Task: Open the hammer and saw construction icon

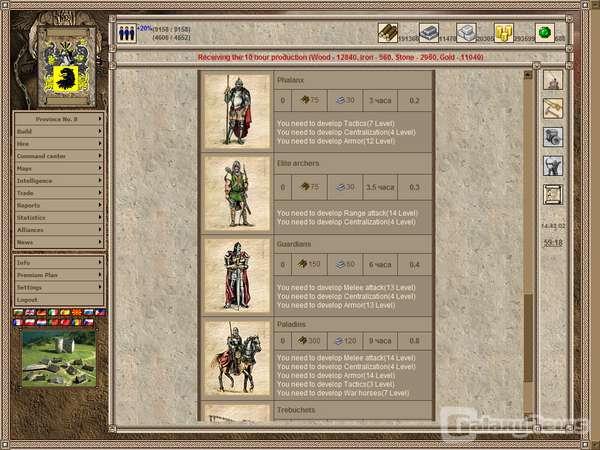Action: tap(553, 108)
